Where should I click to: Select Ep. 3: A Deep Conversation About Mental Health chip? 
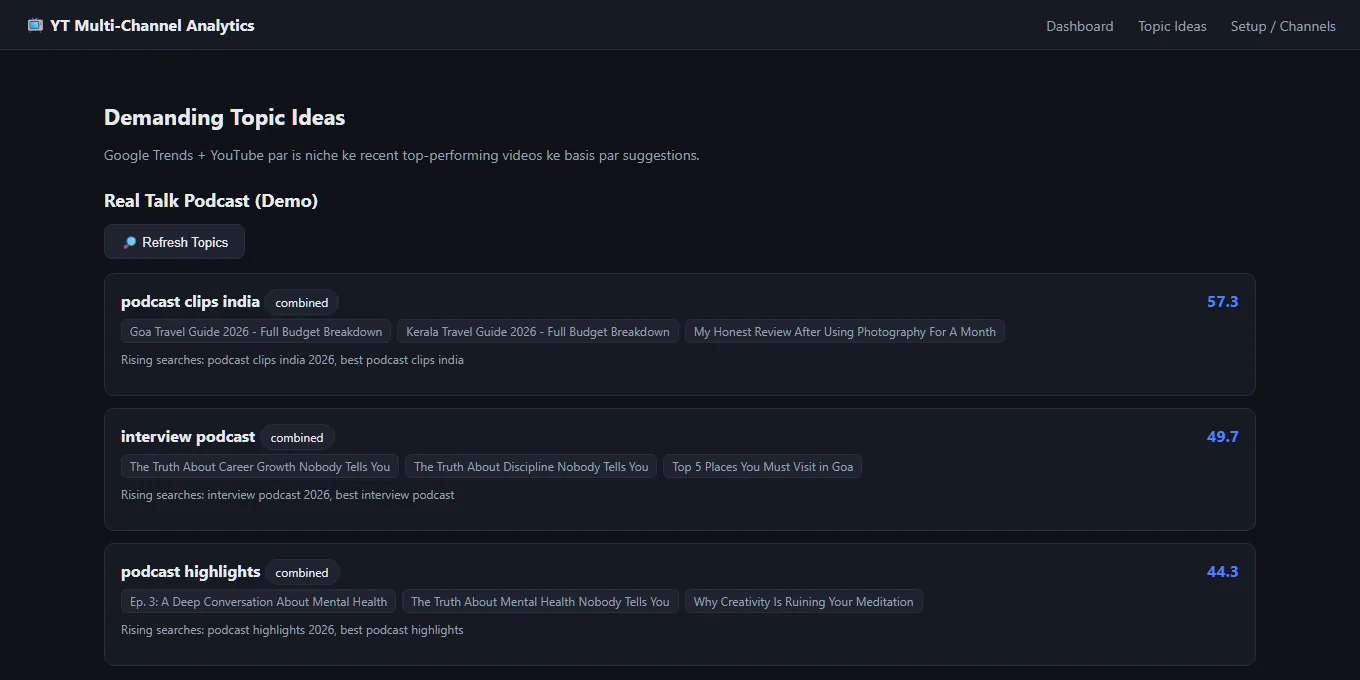(x=258, y=602)
